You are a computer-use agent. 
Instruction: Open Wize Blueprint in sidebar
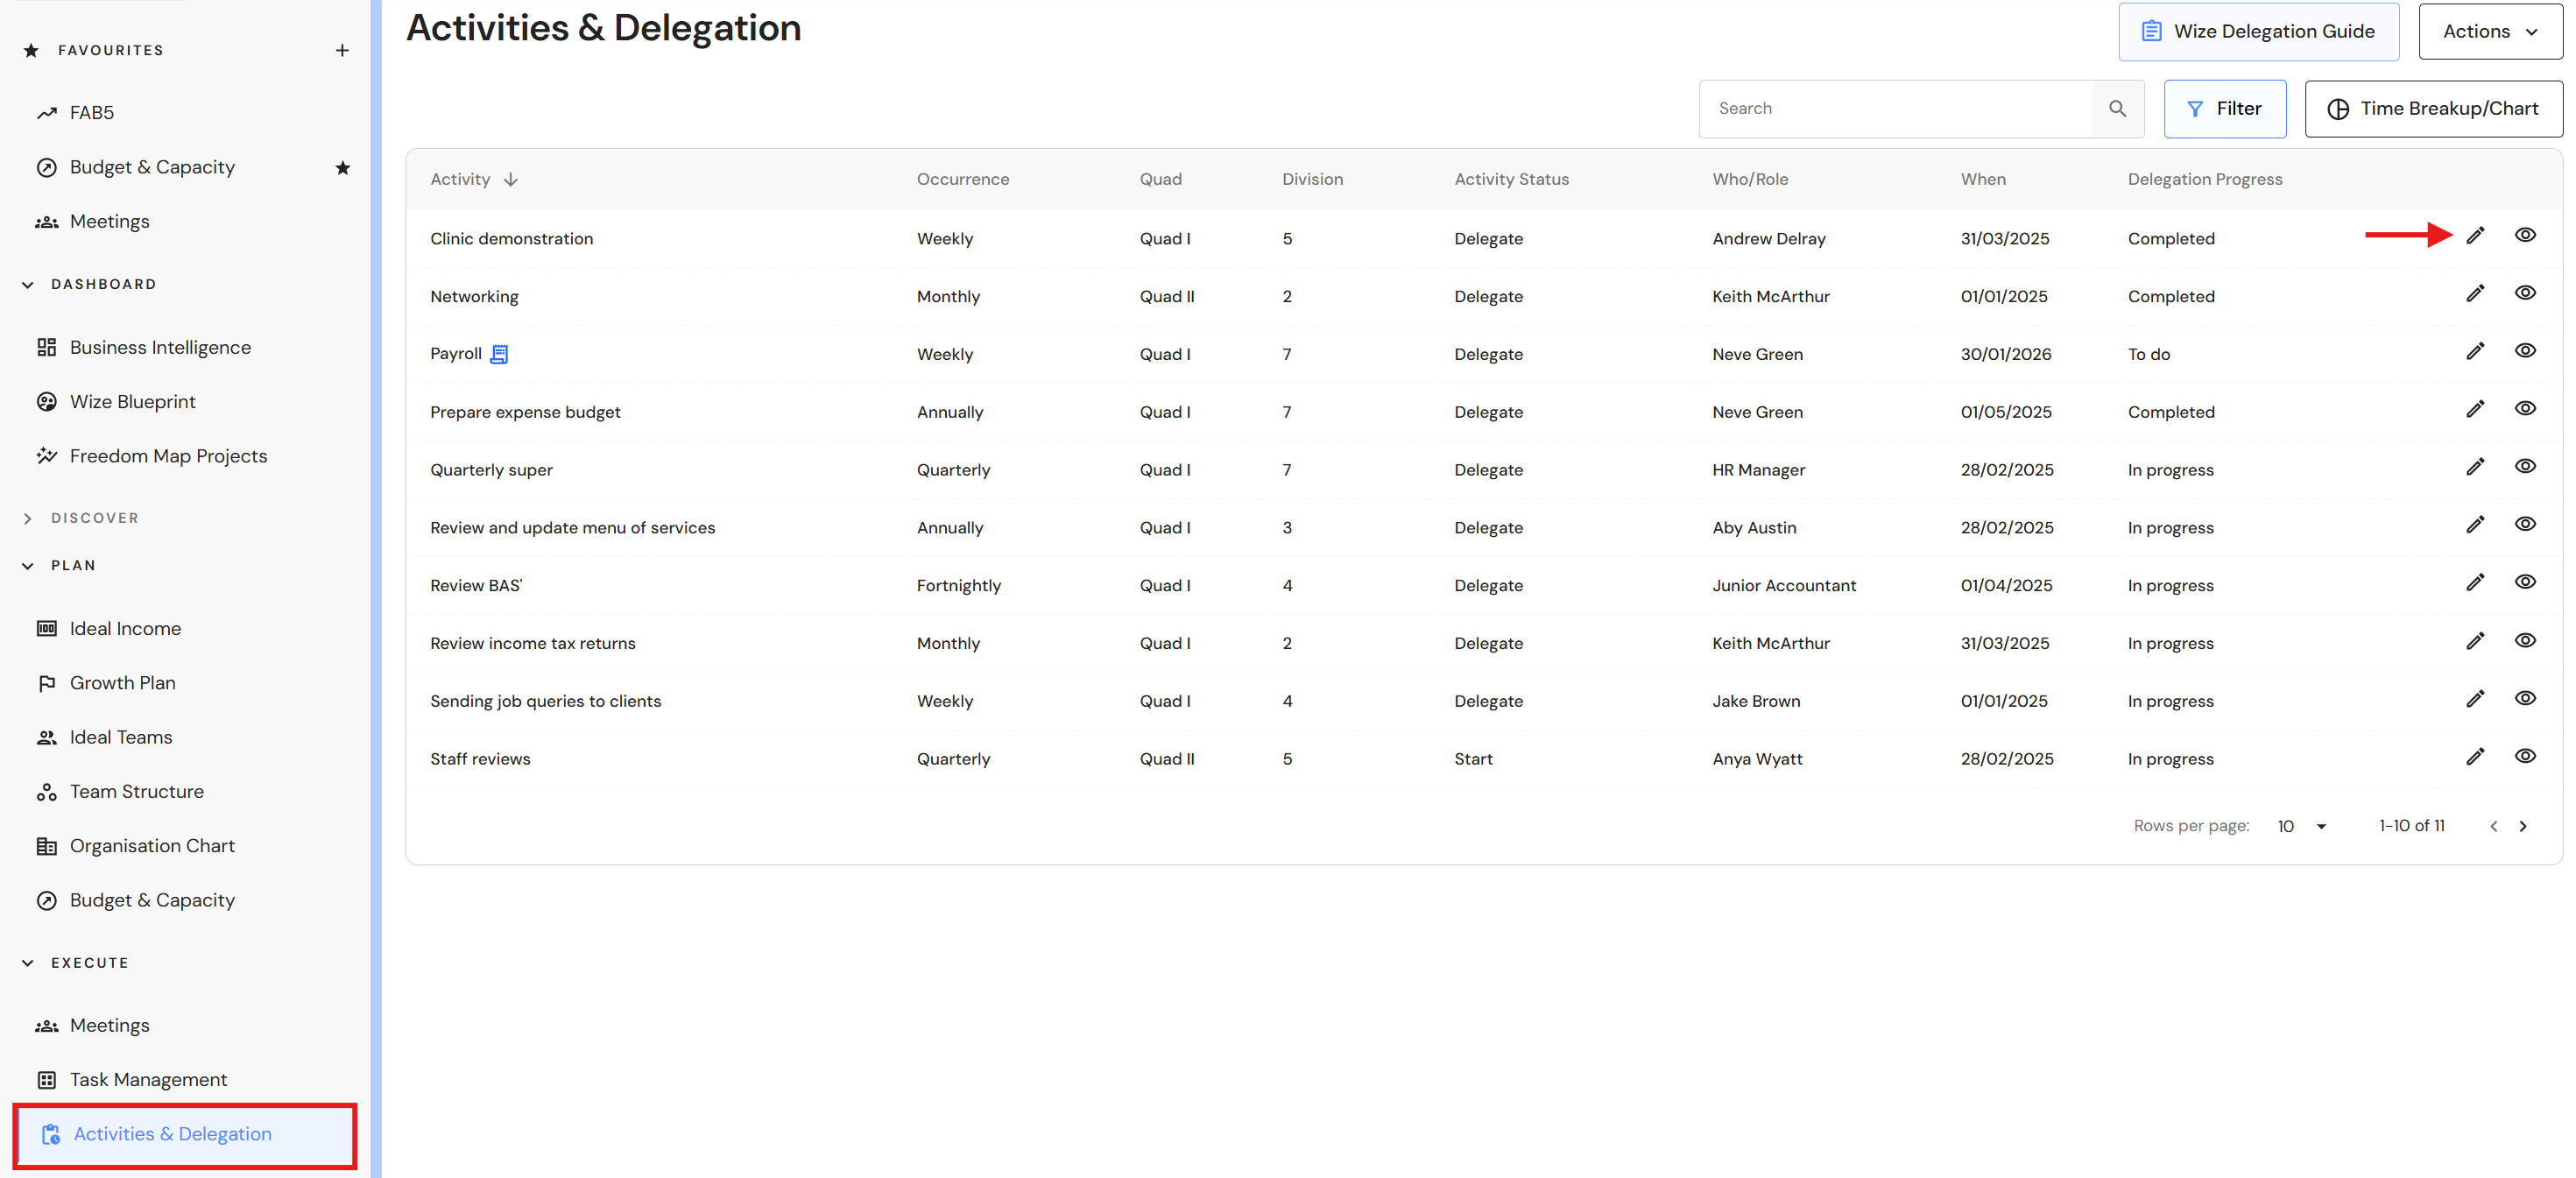[132, 402]
